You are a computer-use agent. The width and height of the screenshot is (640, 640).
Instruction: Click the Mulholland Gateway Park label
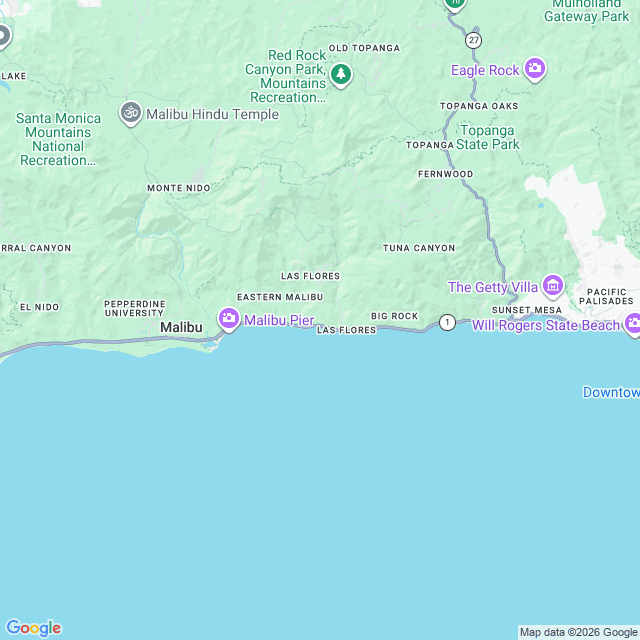pos(587,11)
